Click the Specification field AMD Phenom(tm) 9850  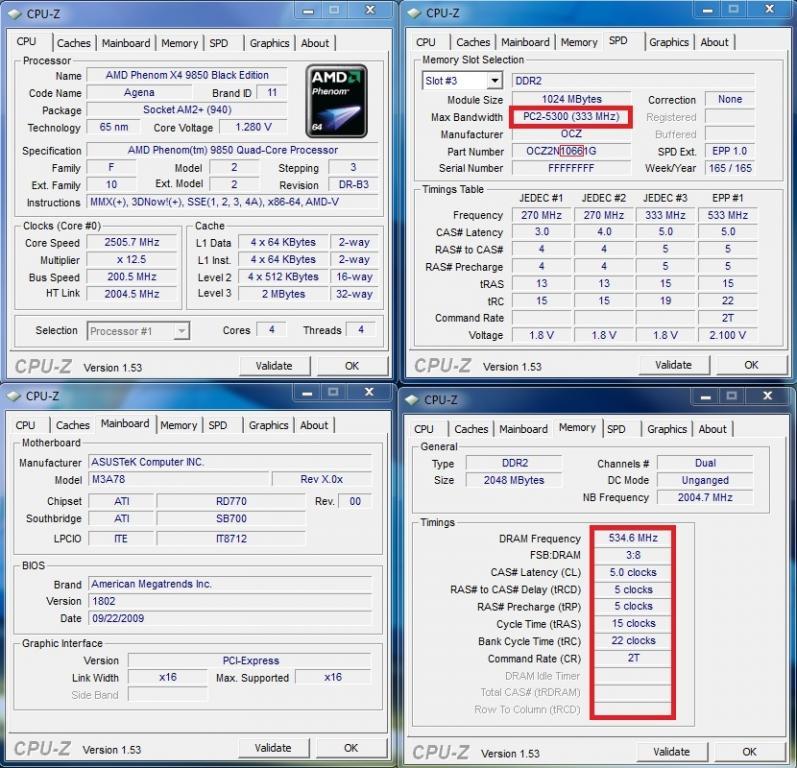coord(233,150)
